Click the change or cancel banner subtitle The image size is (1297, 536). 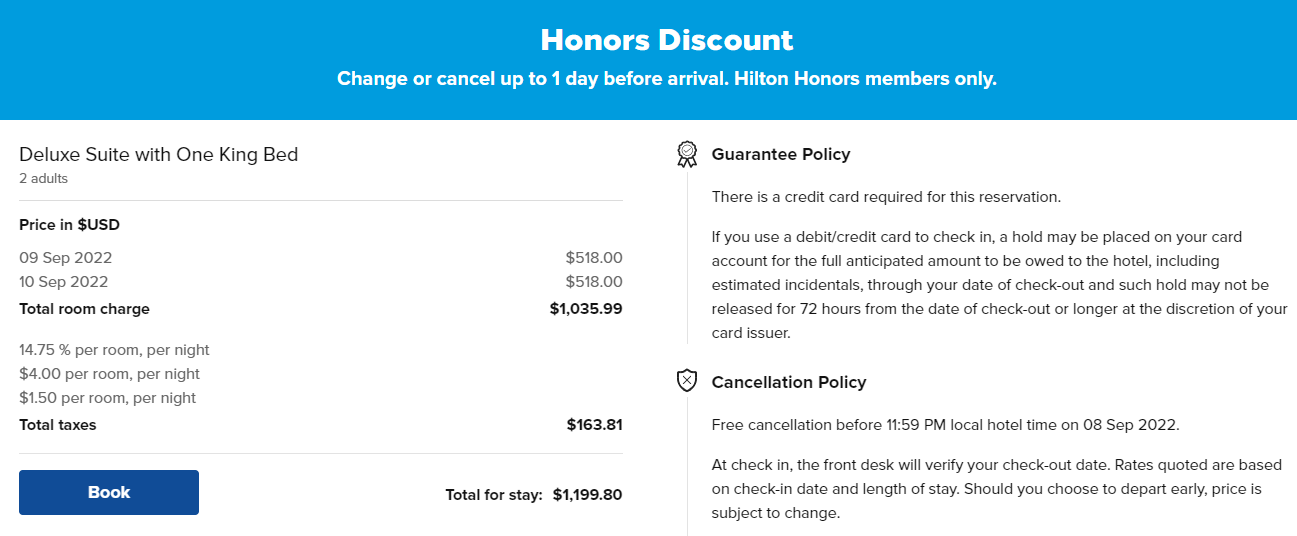667,79
